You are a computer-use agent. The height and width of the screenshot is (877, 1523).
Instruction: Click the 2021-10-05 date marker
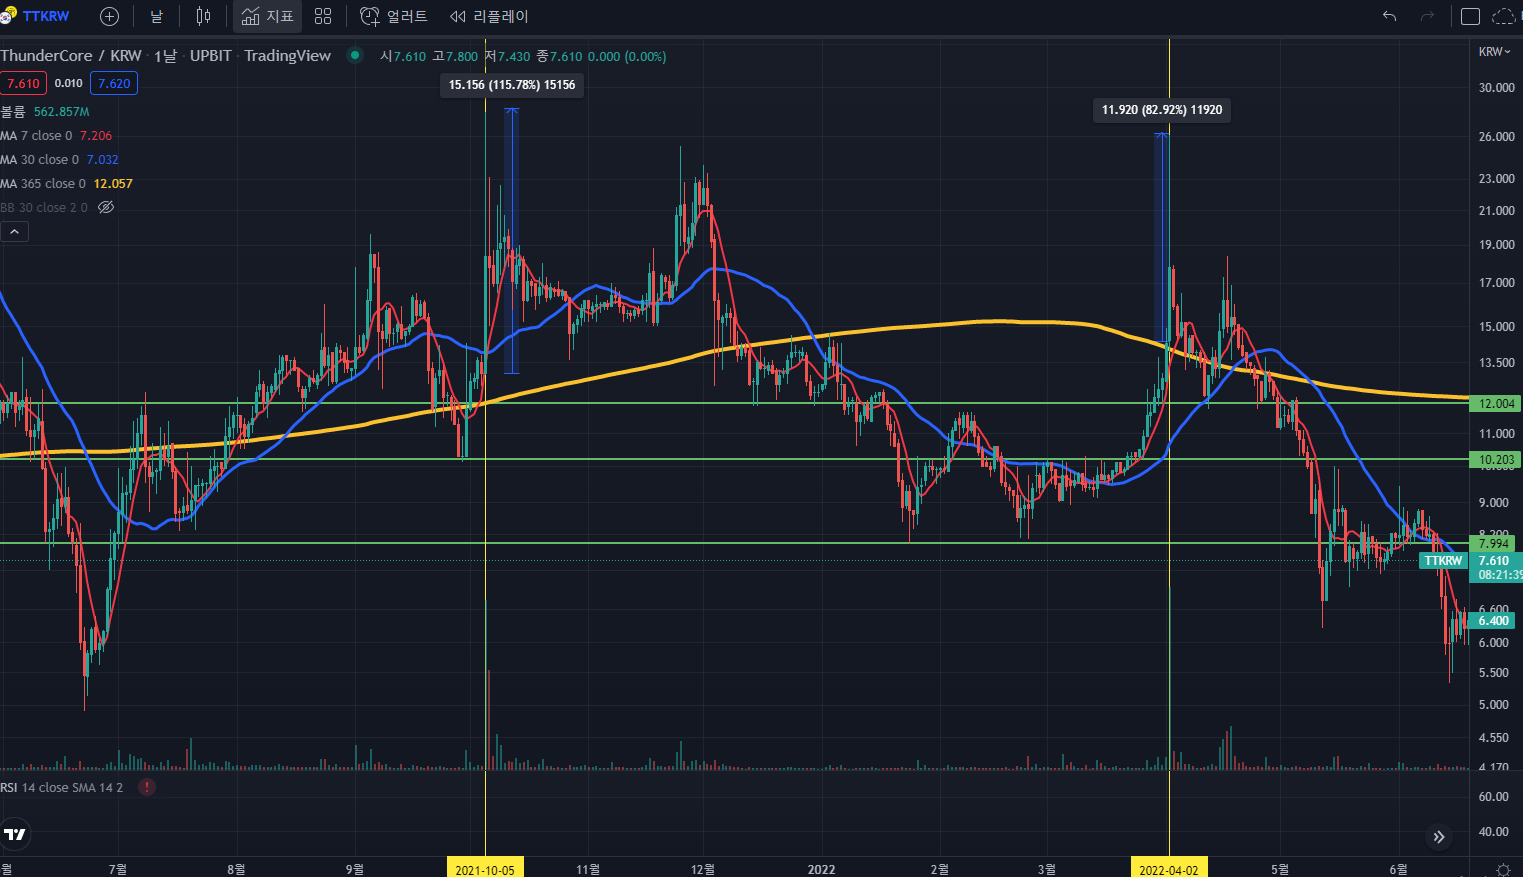(x=485, y=869)
